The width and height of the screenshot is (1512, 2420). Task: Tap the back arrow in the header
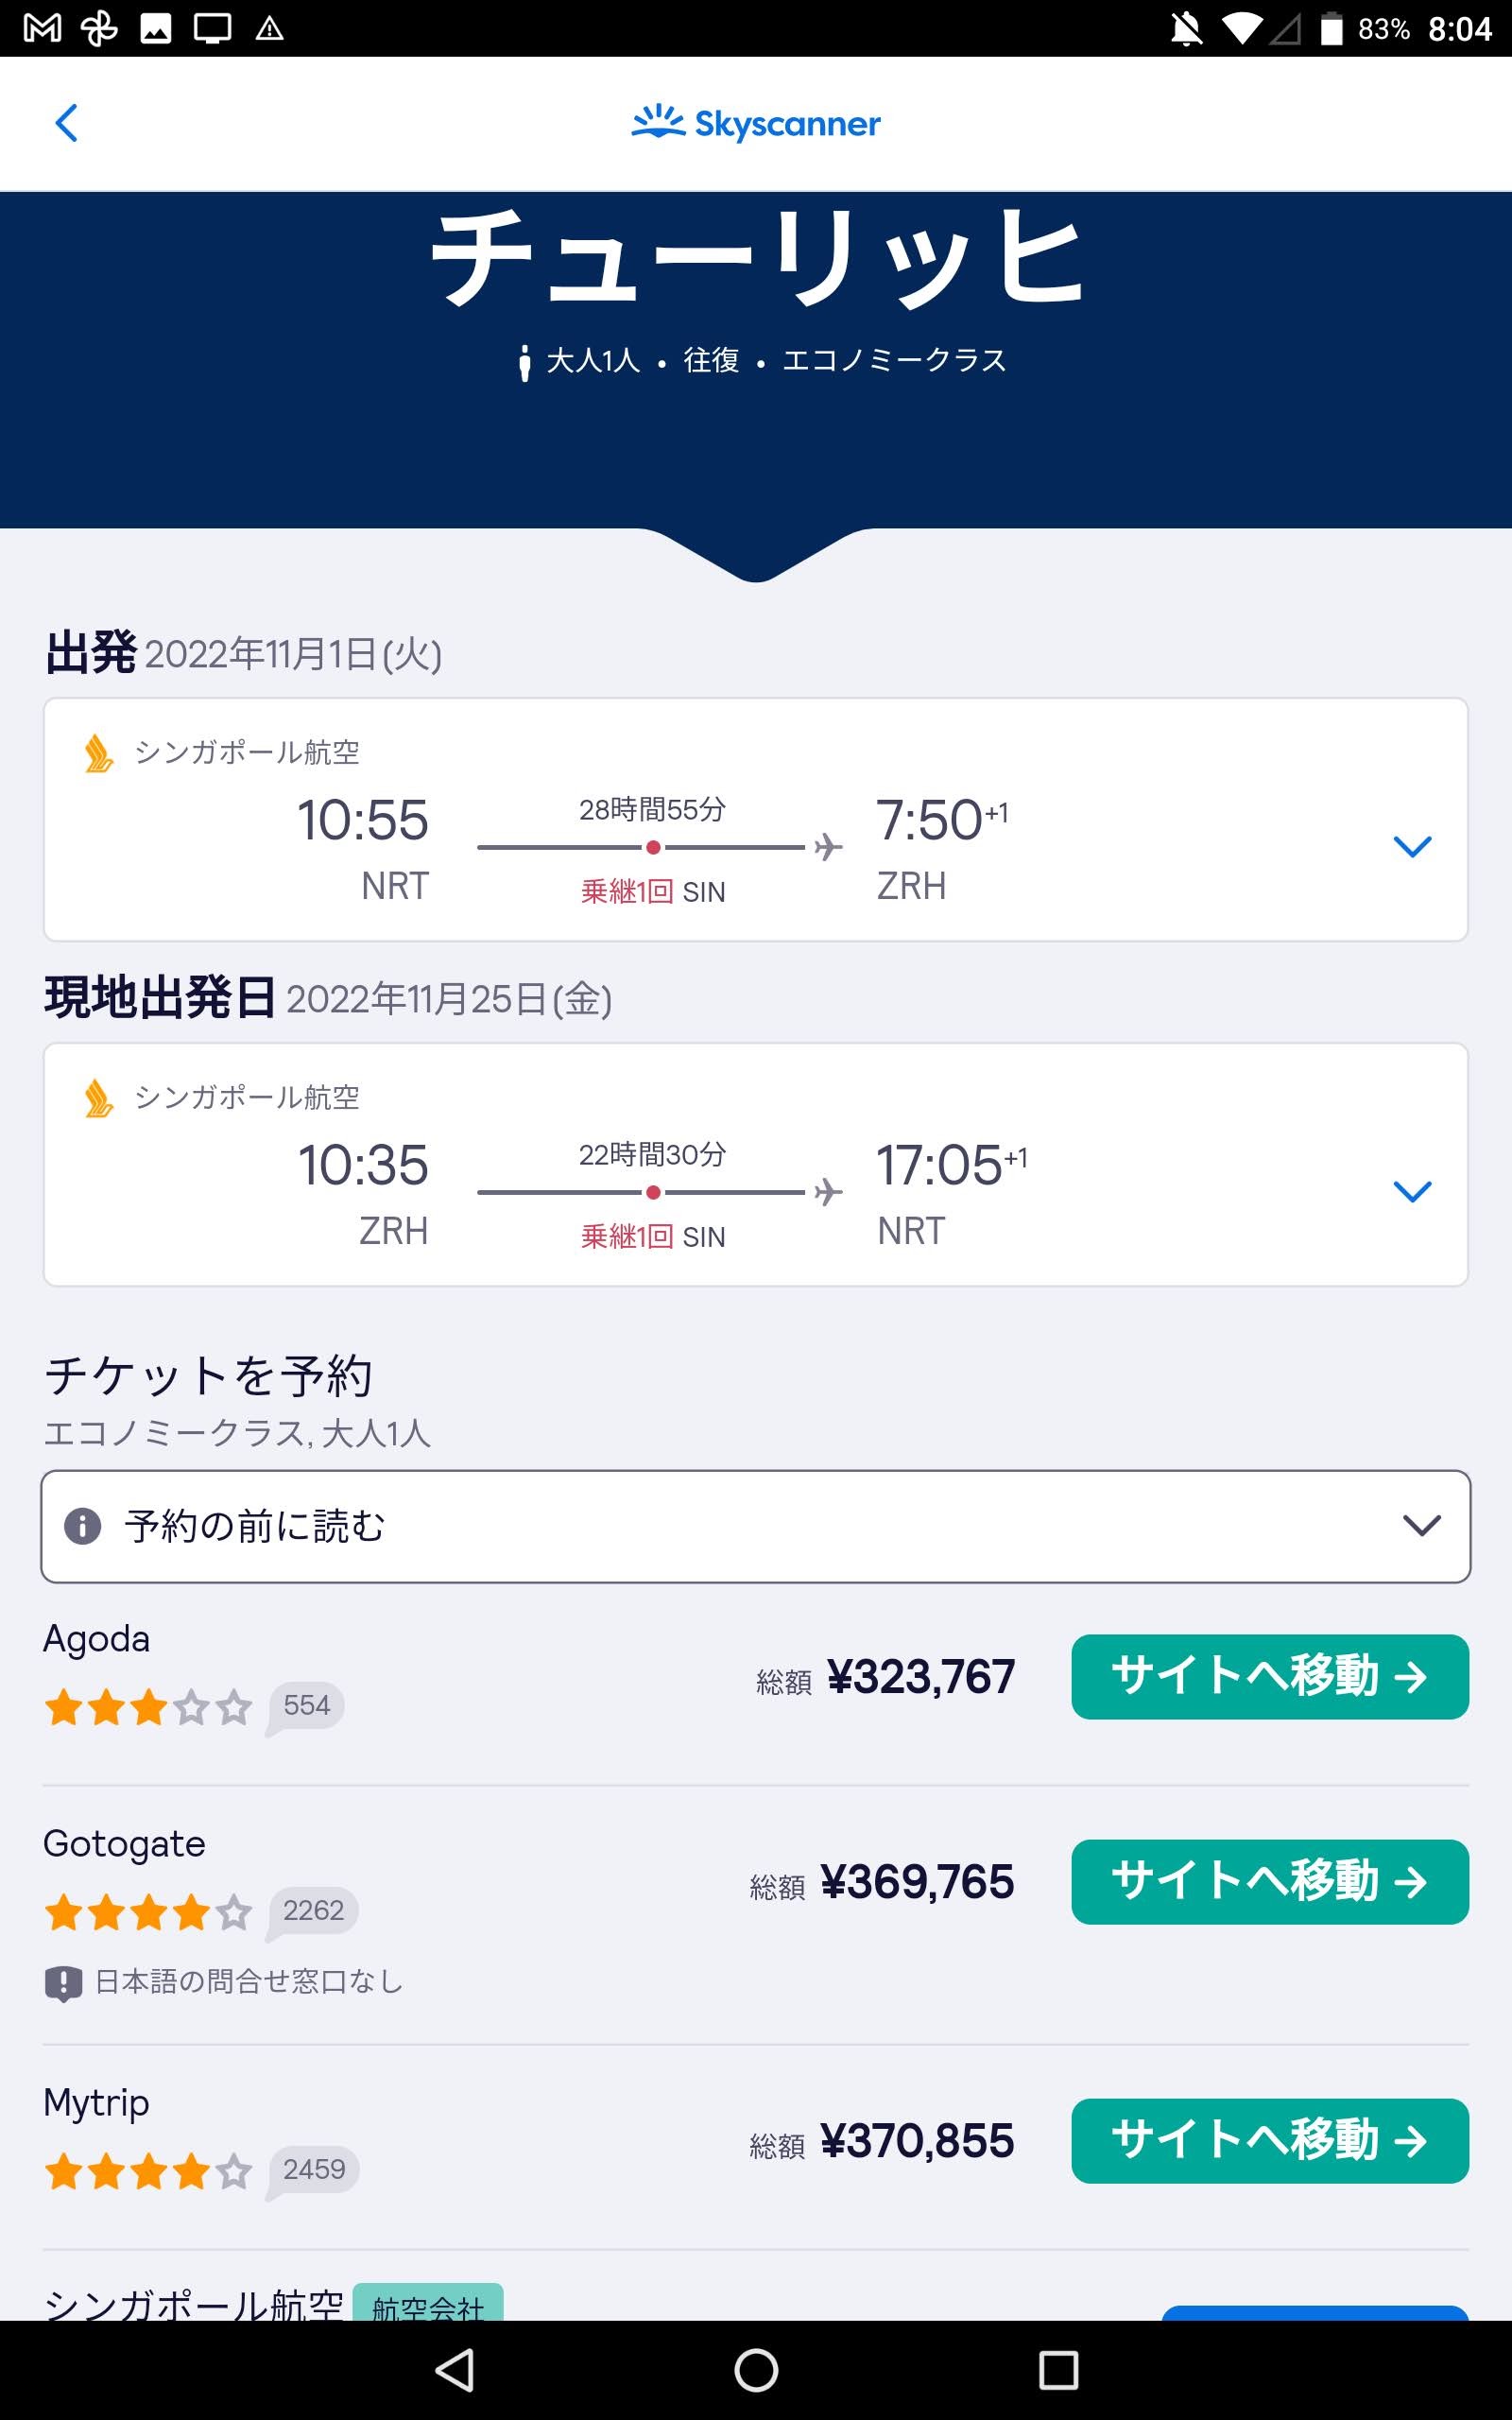pyautogui.click(x=66, y=124)
